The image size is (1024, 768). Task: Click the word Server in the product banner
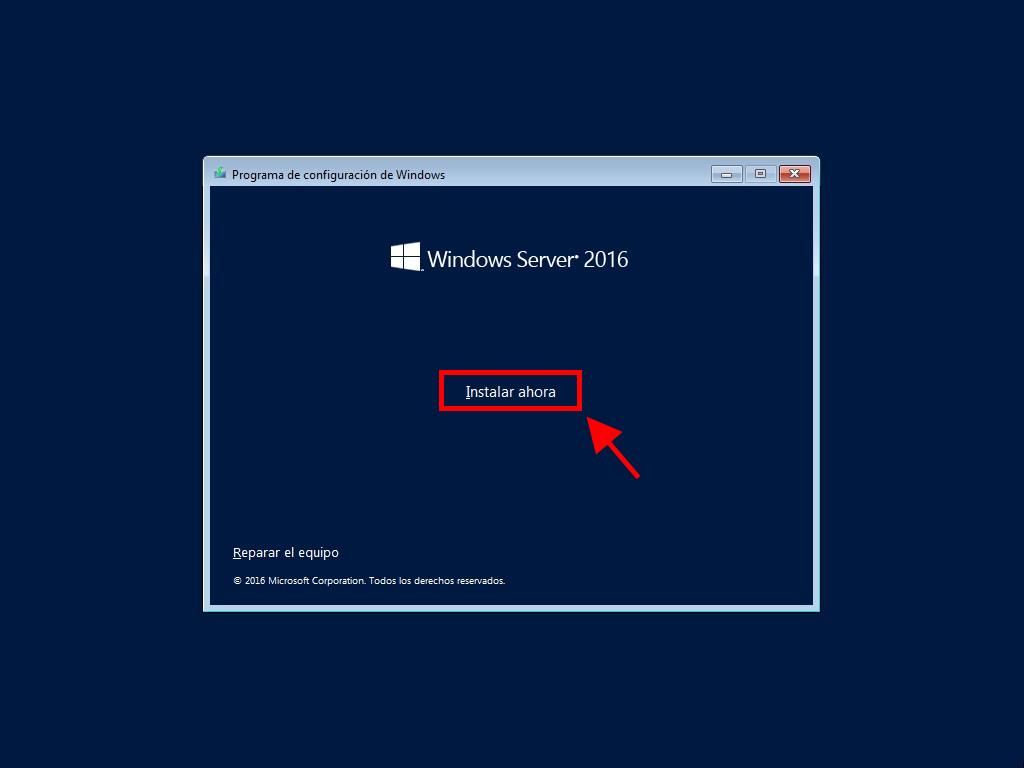547,259
